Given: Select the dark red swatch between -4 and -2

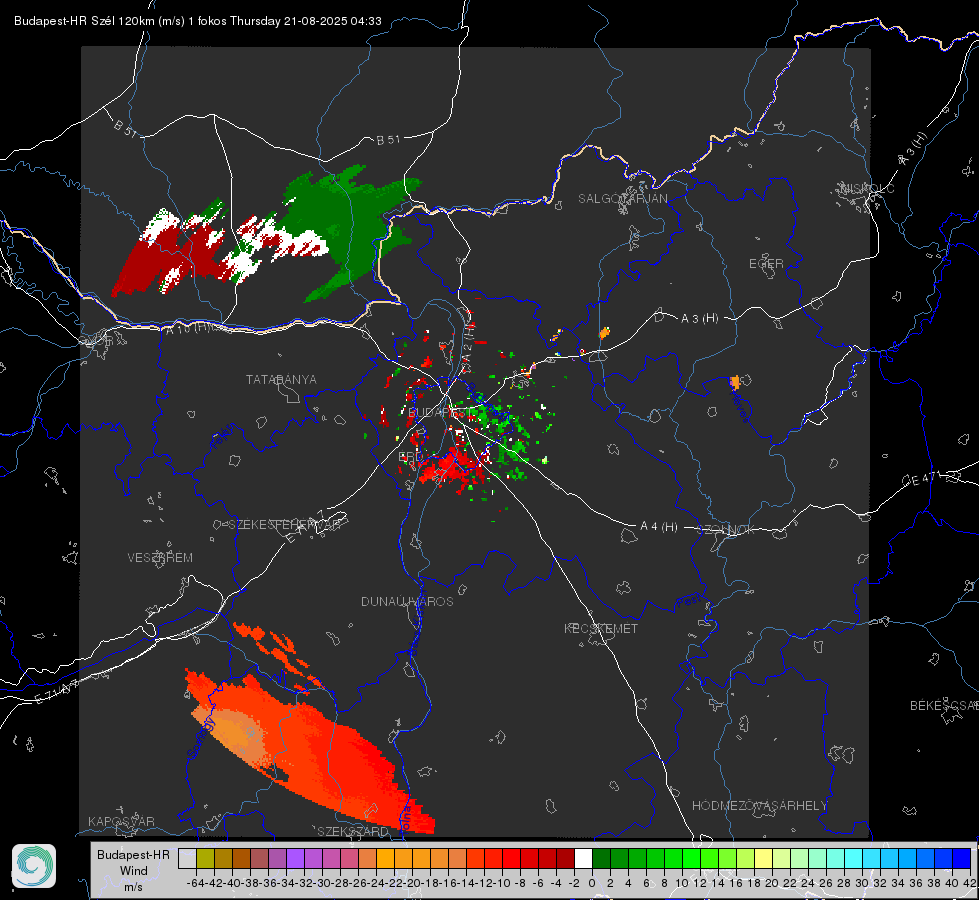Looking at the screenshot, I should [566, 859].
